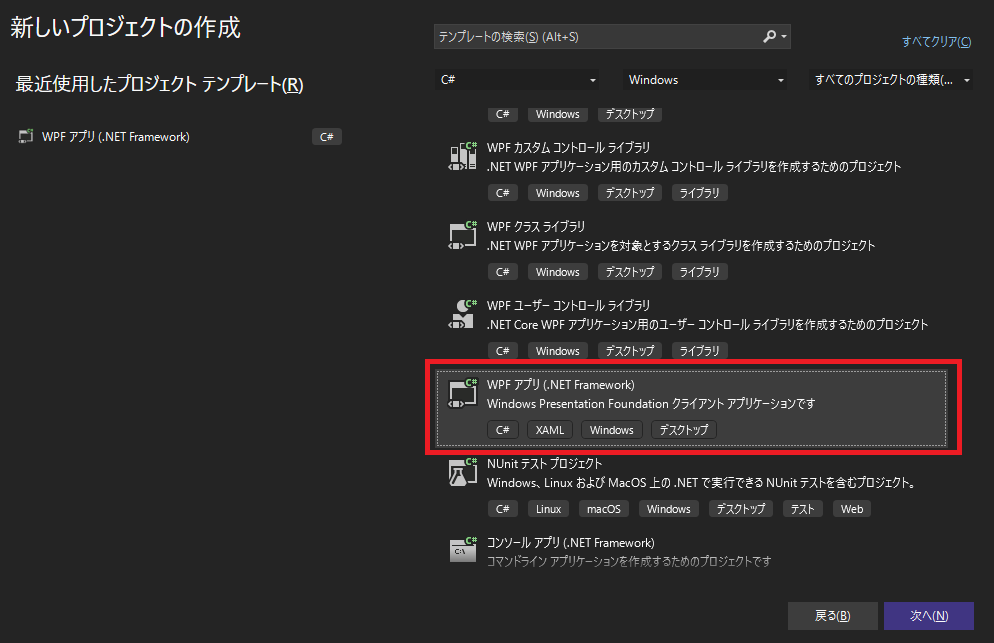
Task: Click the 最近使用したプロジェクト テンプレート heading
Action: click(159, 84)
